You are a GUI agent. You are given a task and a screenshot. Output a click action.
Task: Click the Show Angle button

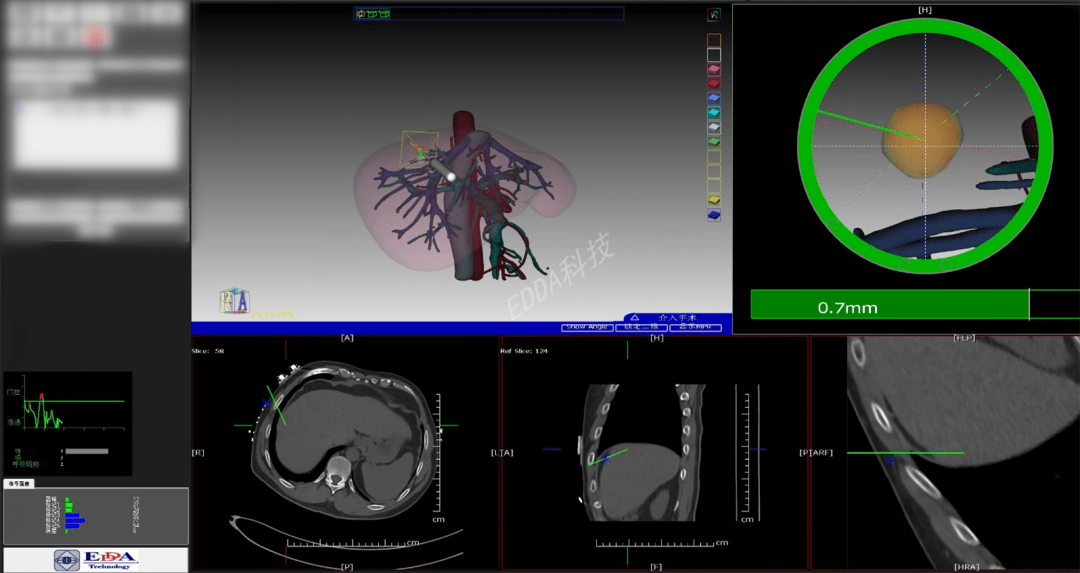point(587,327)
